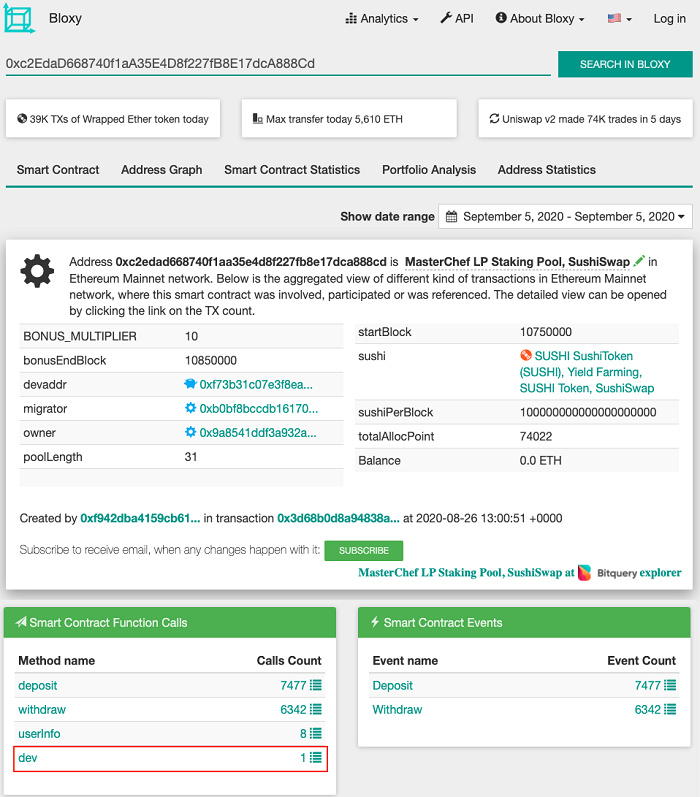Click the calendar icon in date range
This screenshot has width=700, height=797.
coord(451,217)
